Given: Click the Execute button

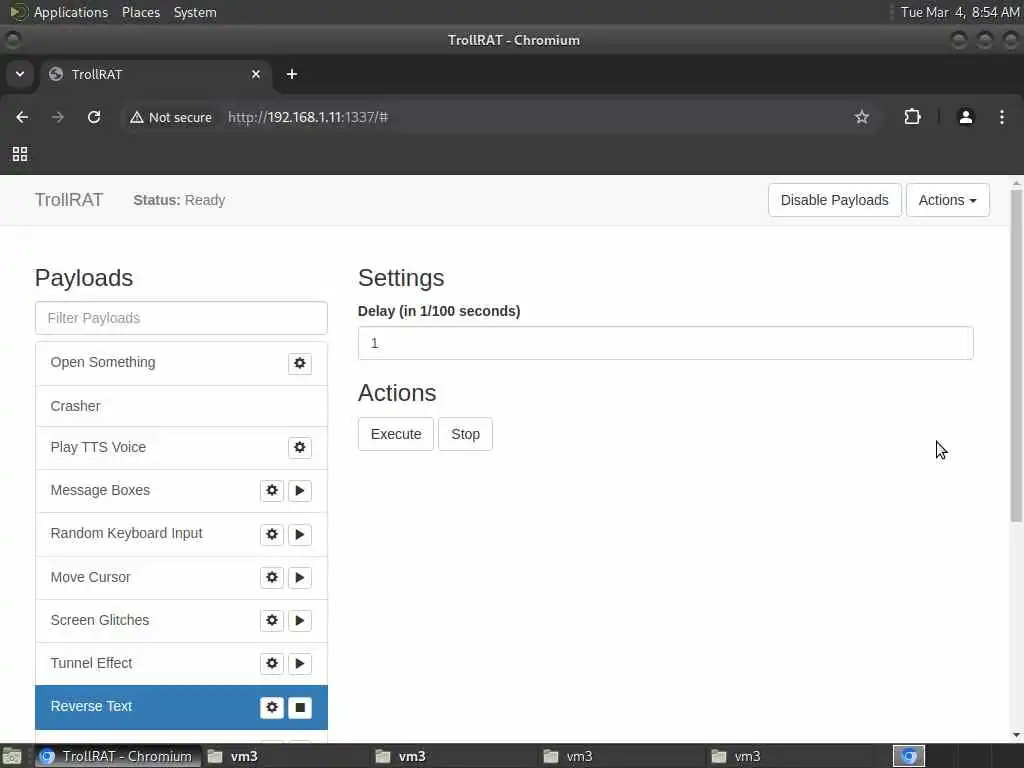Looking at the screenshot, I should (396, 434).
